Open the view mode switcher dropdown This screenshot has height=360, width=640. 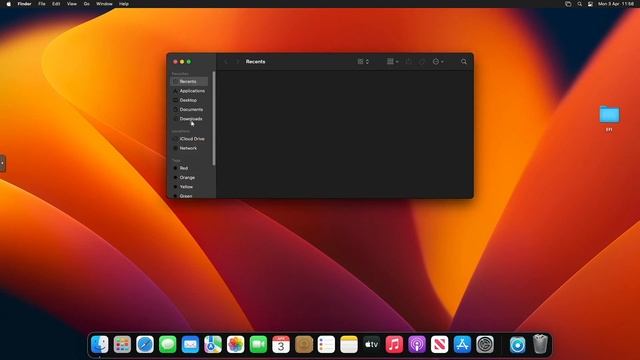(363, 62)
